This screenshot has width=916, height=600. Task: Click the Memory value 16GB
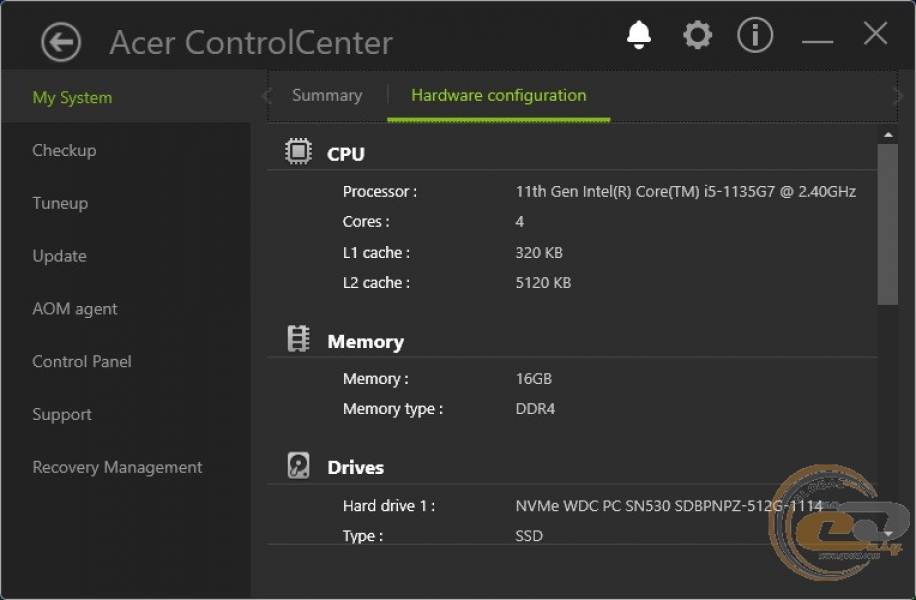coord(534,379)
